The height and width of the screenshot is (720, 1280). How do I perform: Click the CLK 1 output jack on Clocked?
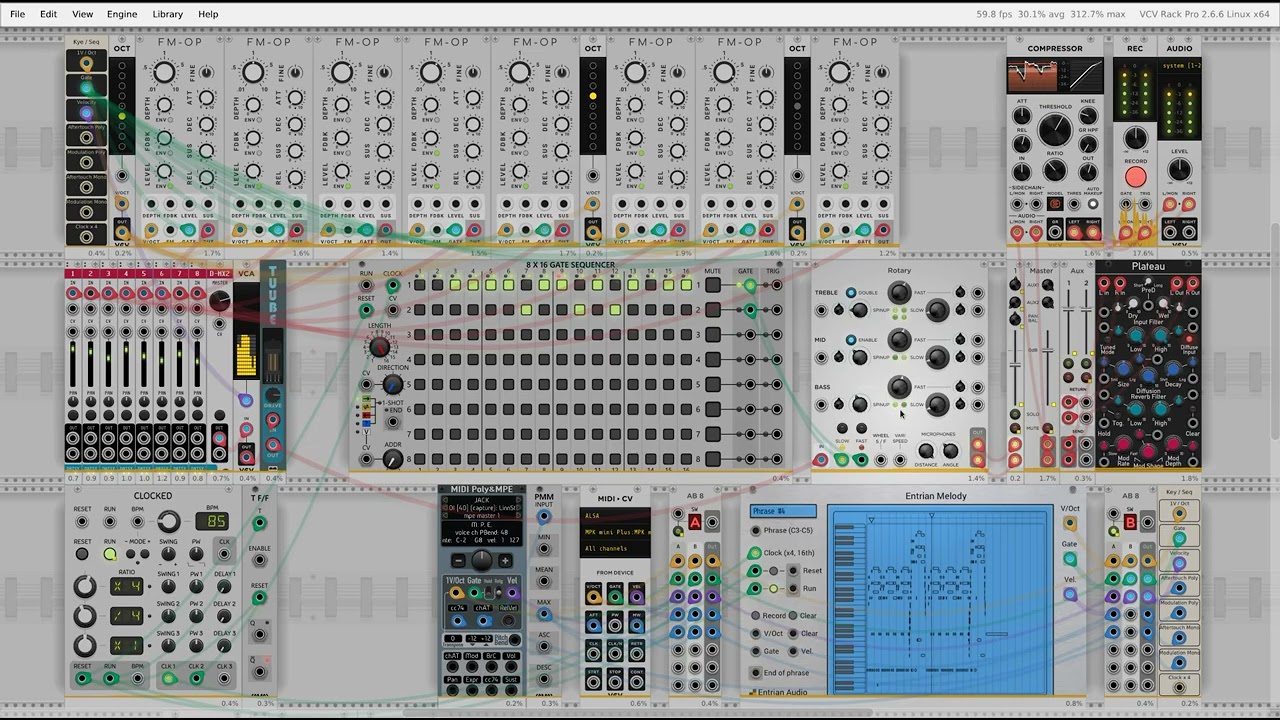pyautogui.click(x=168, y=679)
